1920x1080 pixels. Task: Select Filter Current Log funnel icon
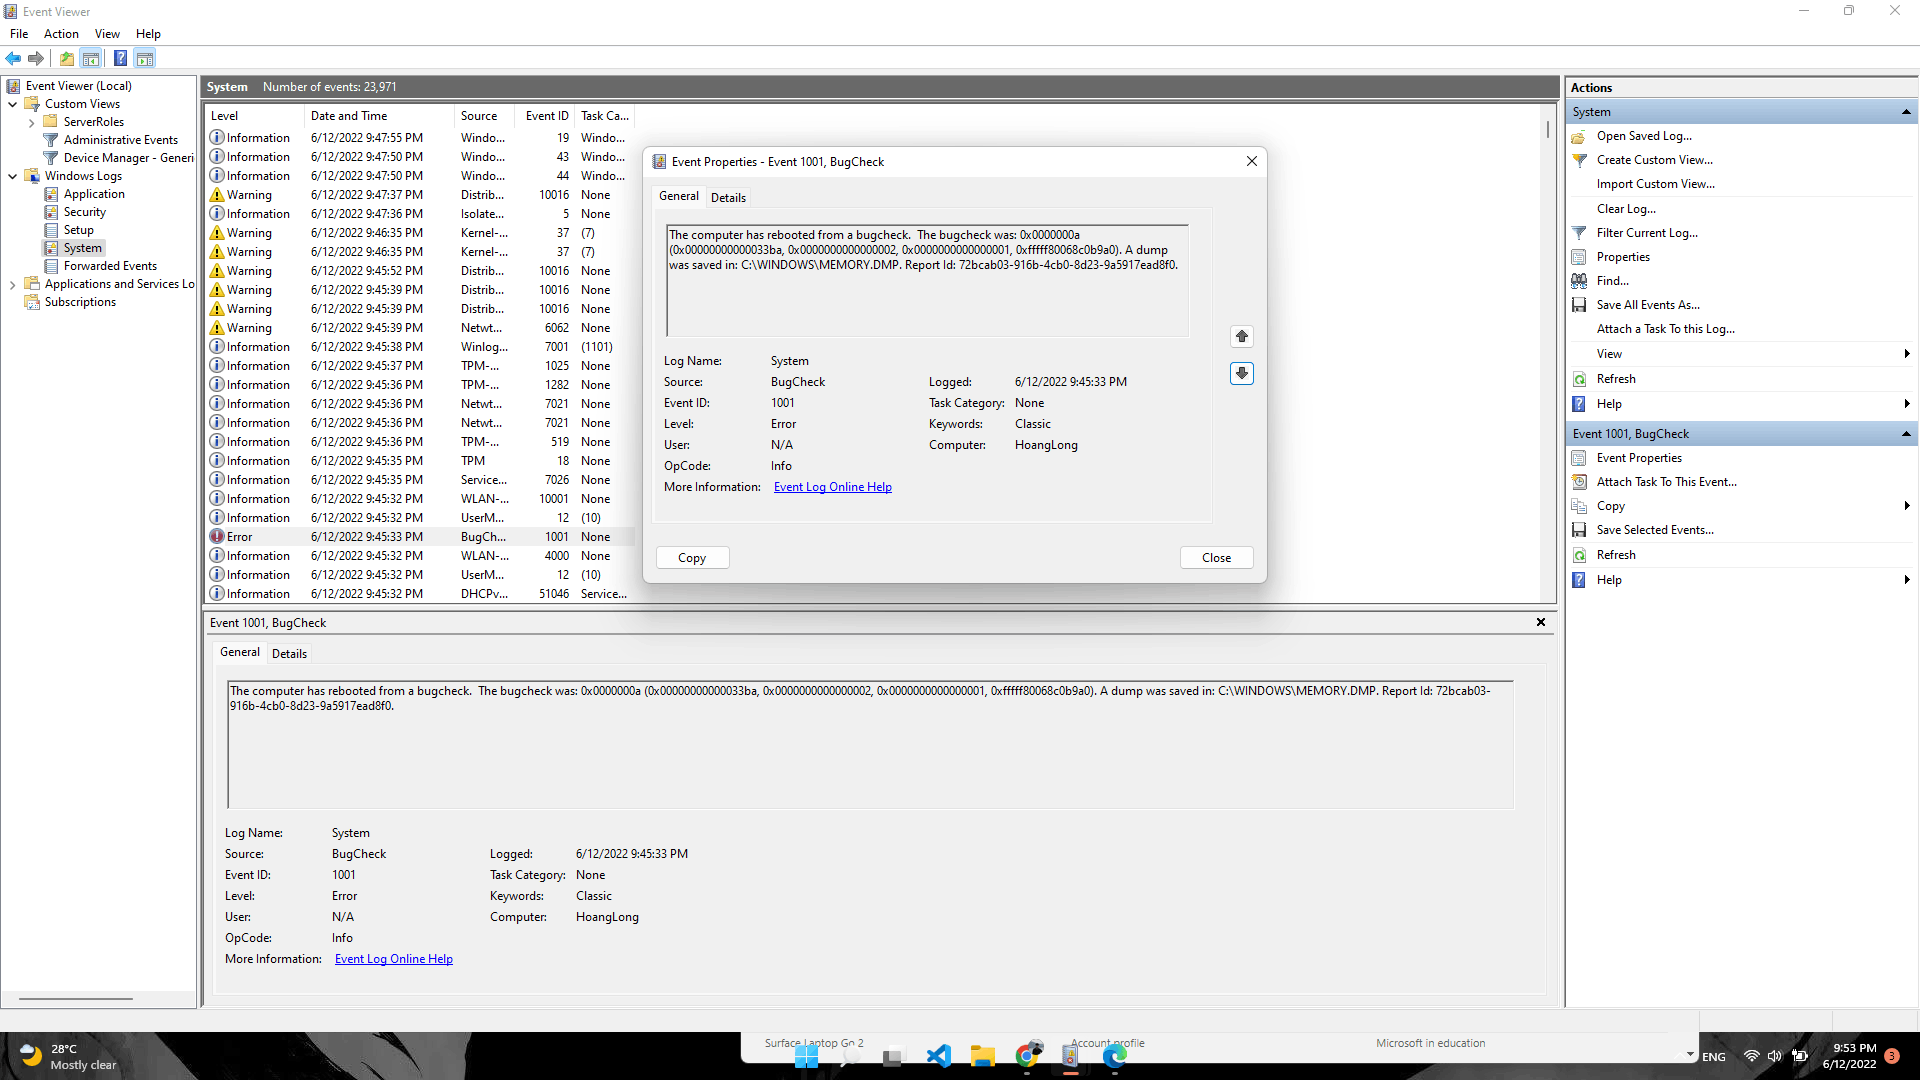point(1580,232)
